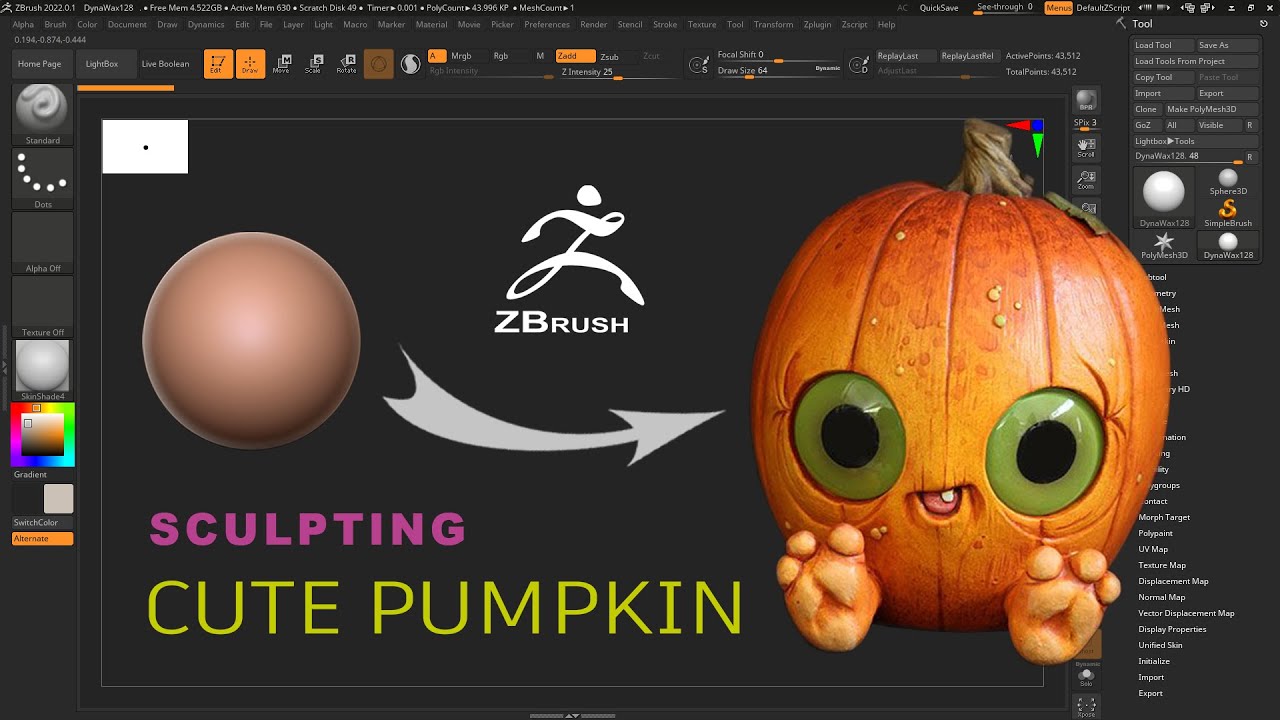Open the Texture Off slot
The width and height of the screenshot is (1280, 720).
coord(42,307)
